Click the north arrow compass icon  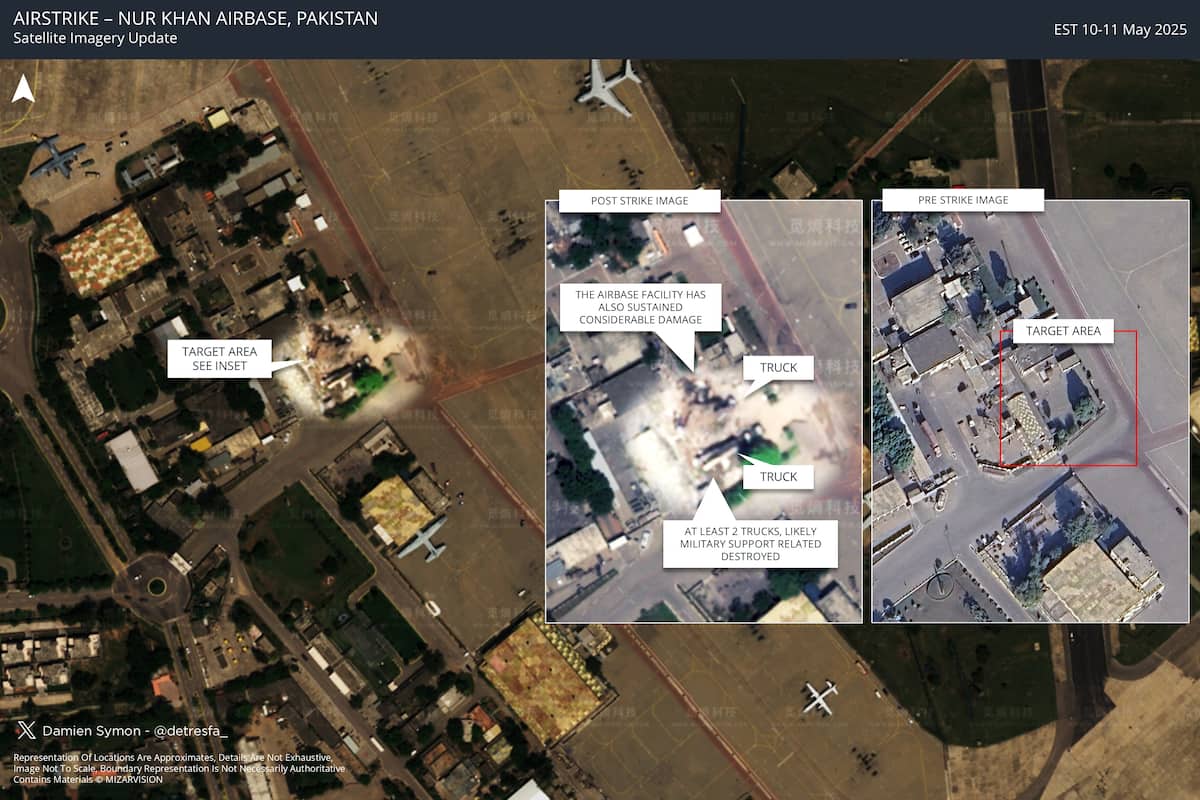tap(22, 89)
